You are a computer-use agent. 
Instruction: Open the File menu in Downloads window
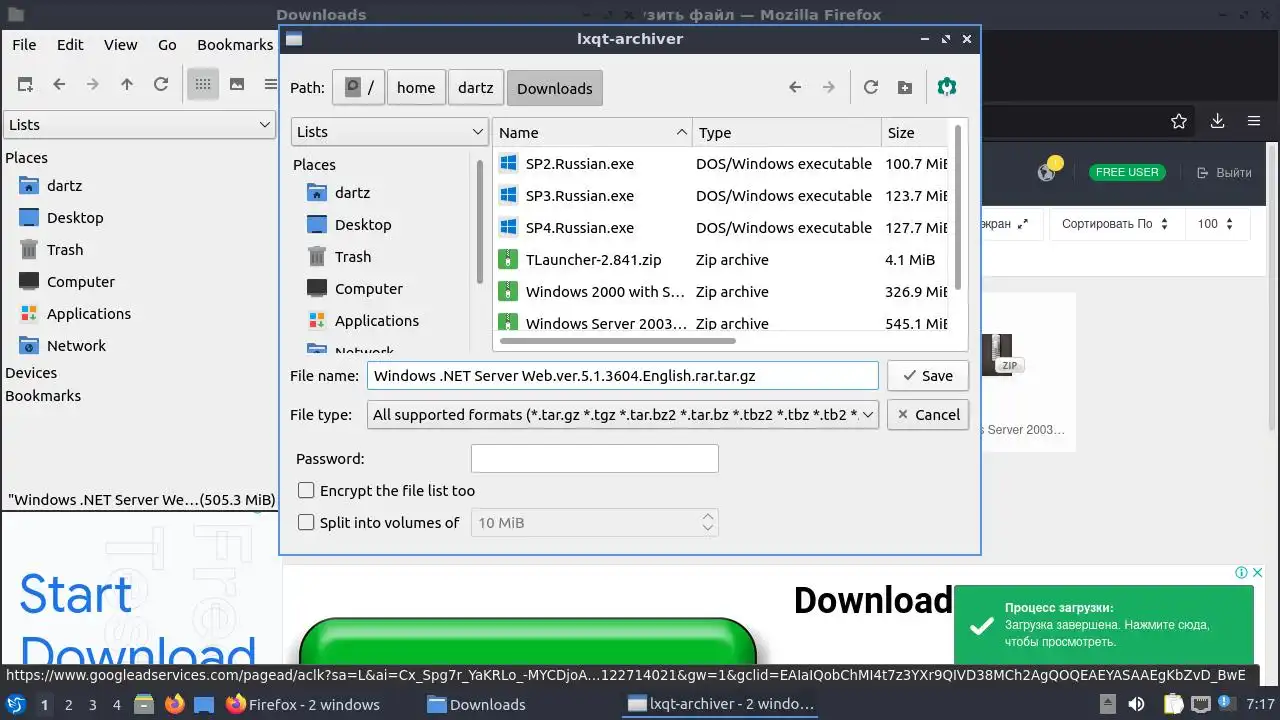click(24, 45)
